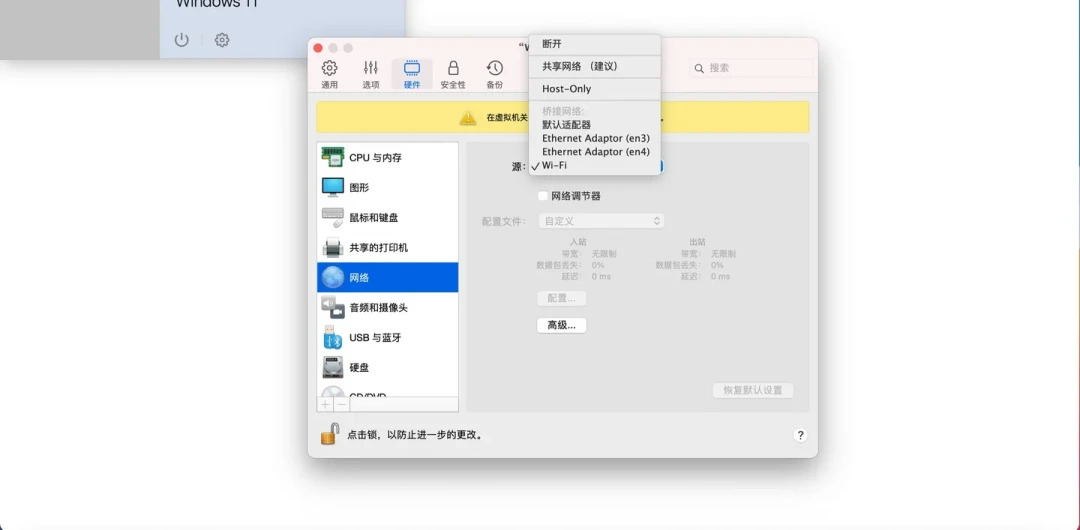Open the 备份 (Backup) tab
This screenshot has width=1080, height=530.
[x=495, y=74]
